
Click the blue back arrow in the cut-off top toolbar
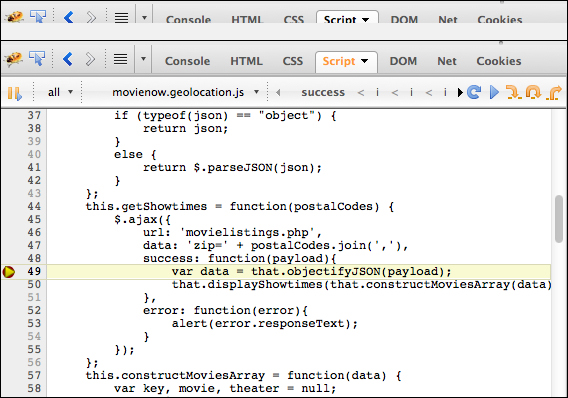pos(69,17)
